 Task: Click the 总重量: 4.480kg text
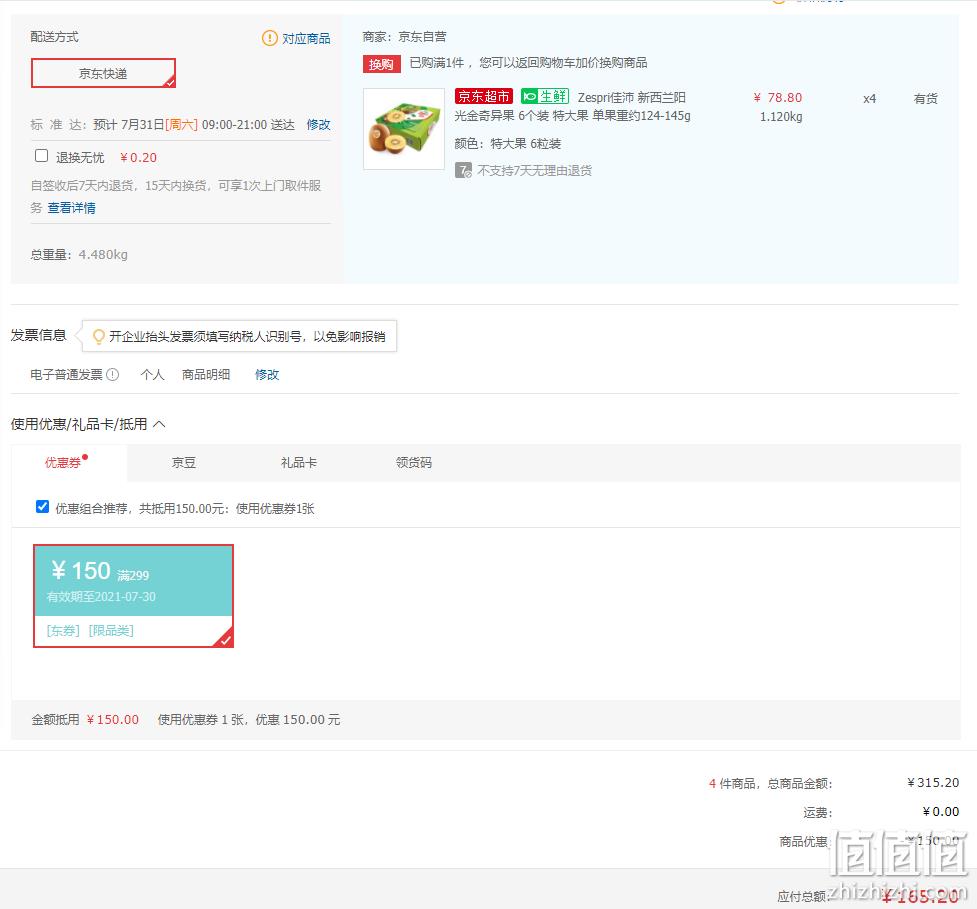click(x=79, y=254)
